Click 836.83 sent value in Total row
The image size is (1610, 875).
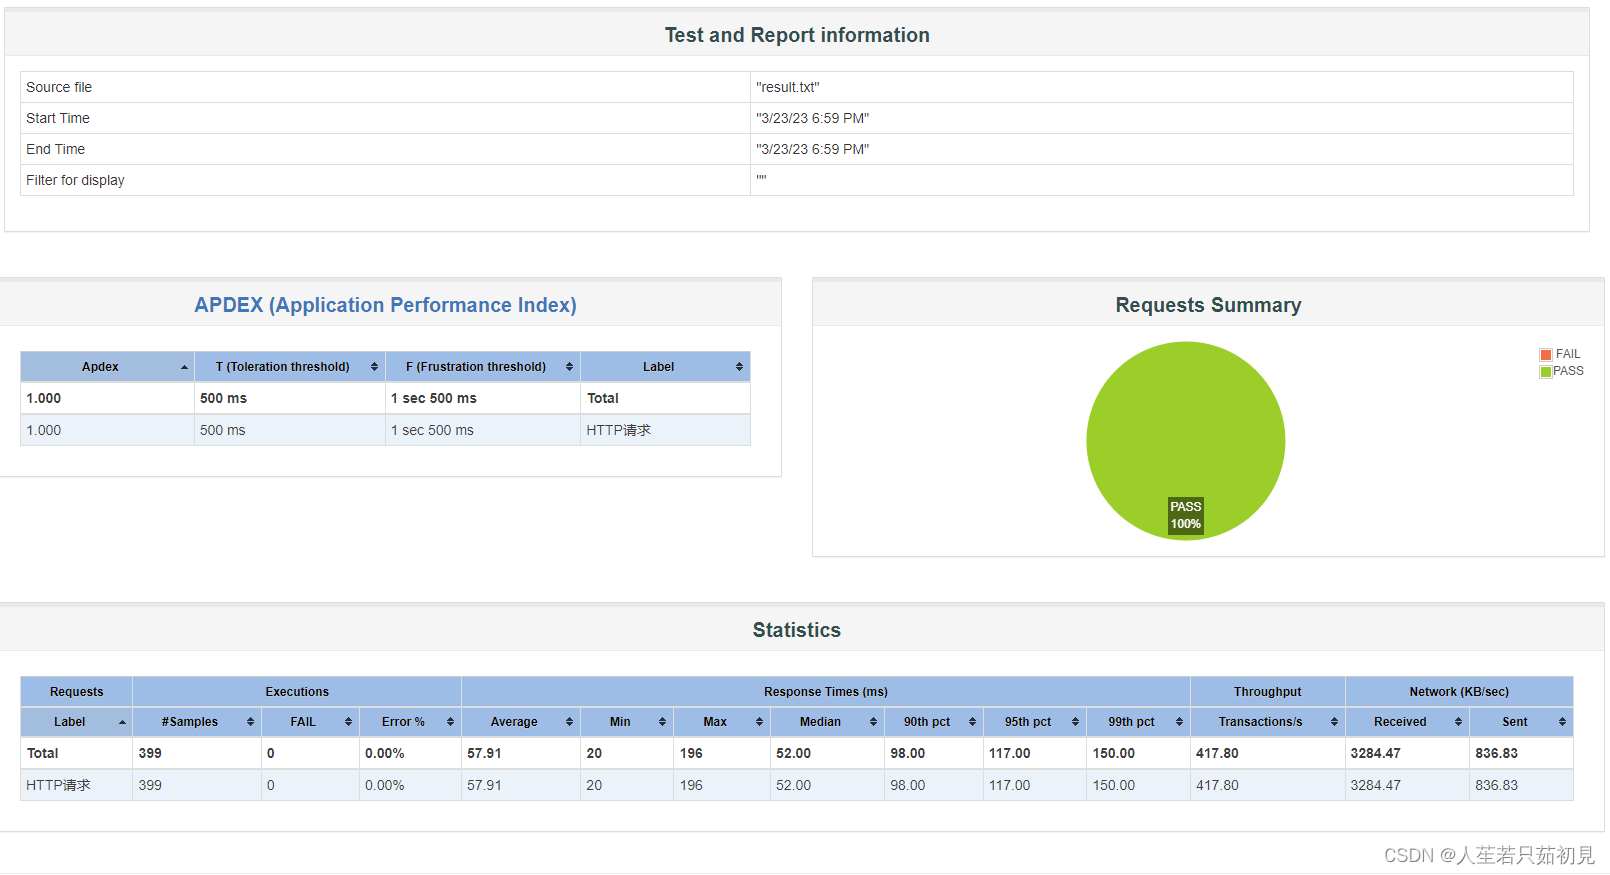(x=1496, y=753)
